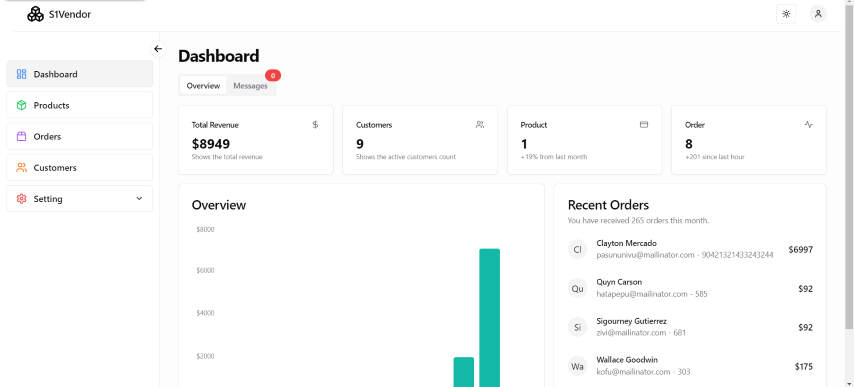Click the shorter teal bar in Overview chart
Viewport: 854px width, 387px height.
tap(463, 372)
